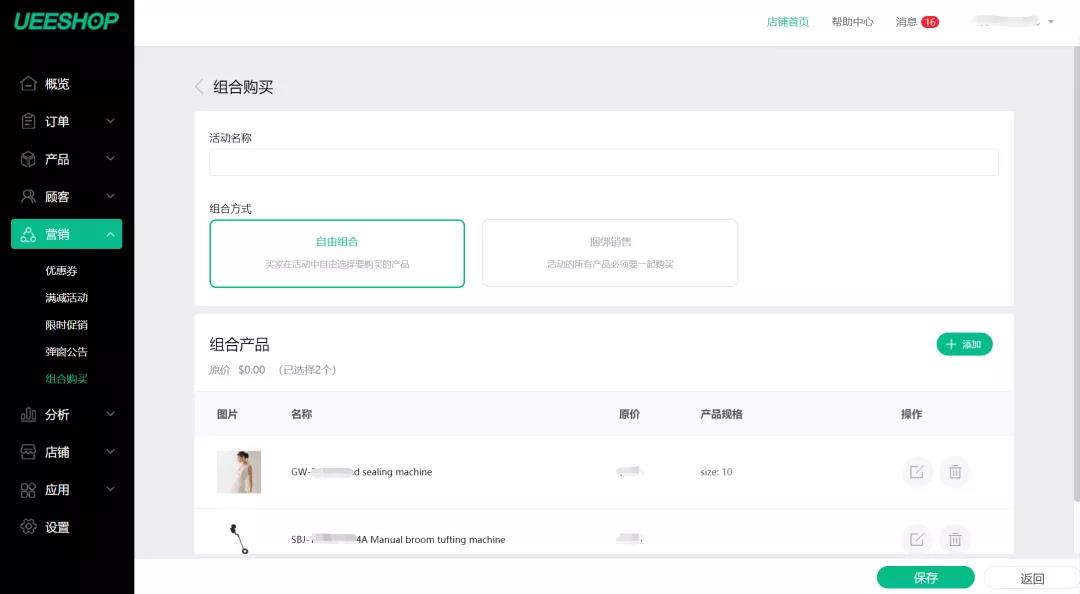Click the sealing machine product thumbnail

[x=239, y=472]
